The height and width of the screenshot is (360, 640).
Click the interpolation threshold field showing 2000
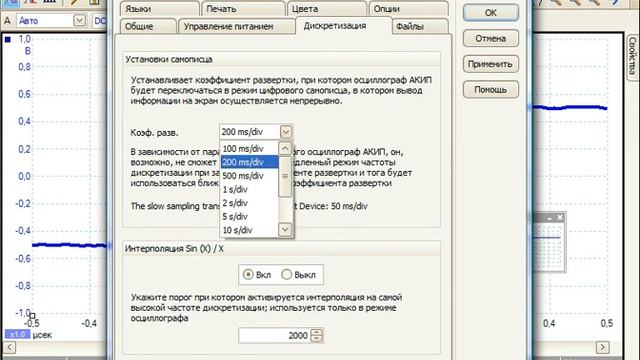click(274, 336)
